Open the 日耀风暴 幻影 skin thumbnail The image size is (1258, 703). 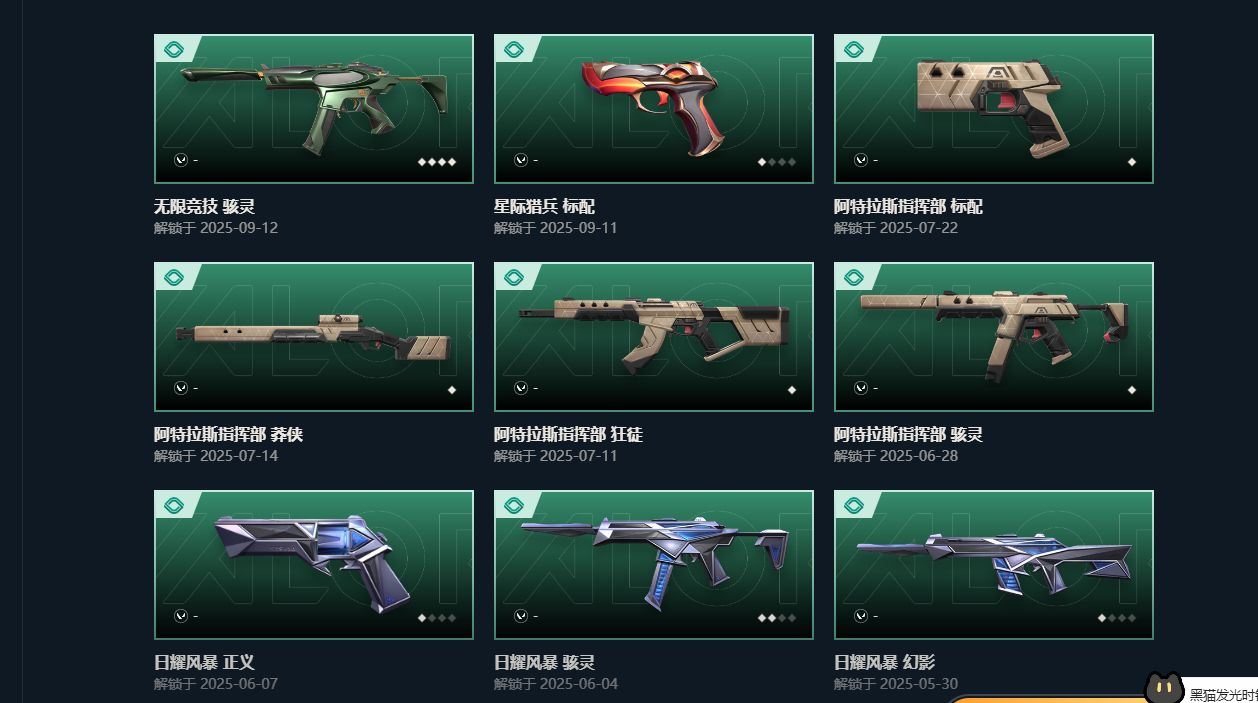(994, 566)
